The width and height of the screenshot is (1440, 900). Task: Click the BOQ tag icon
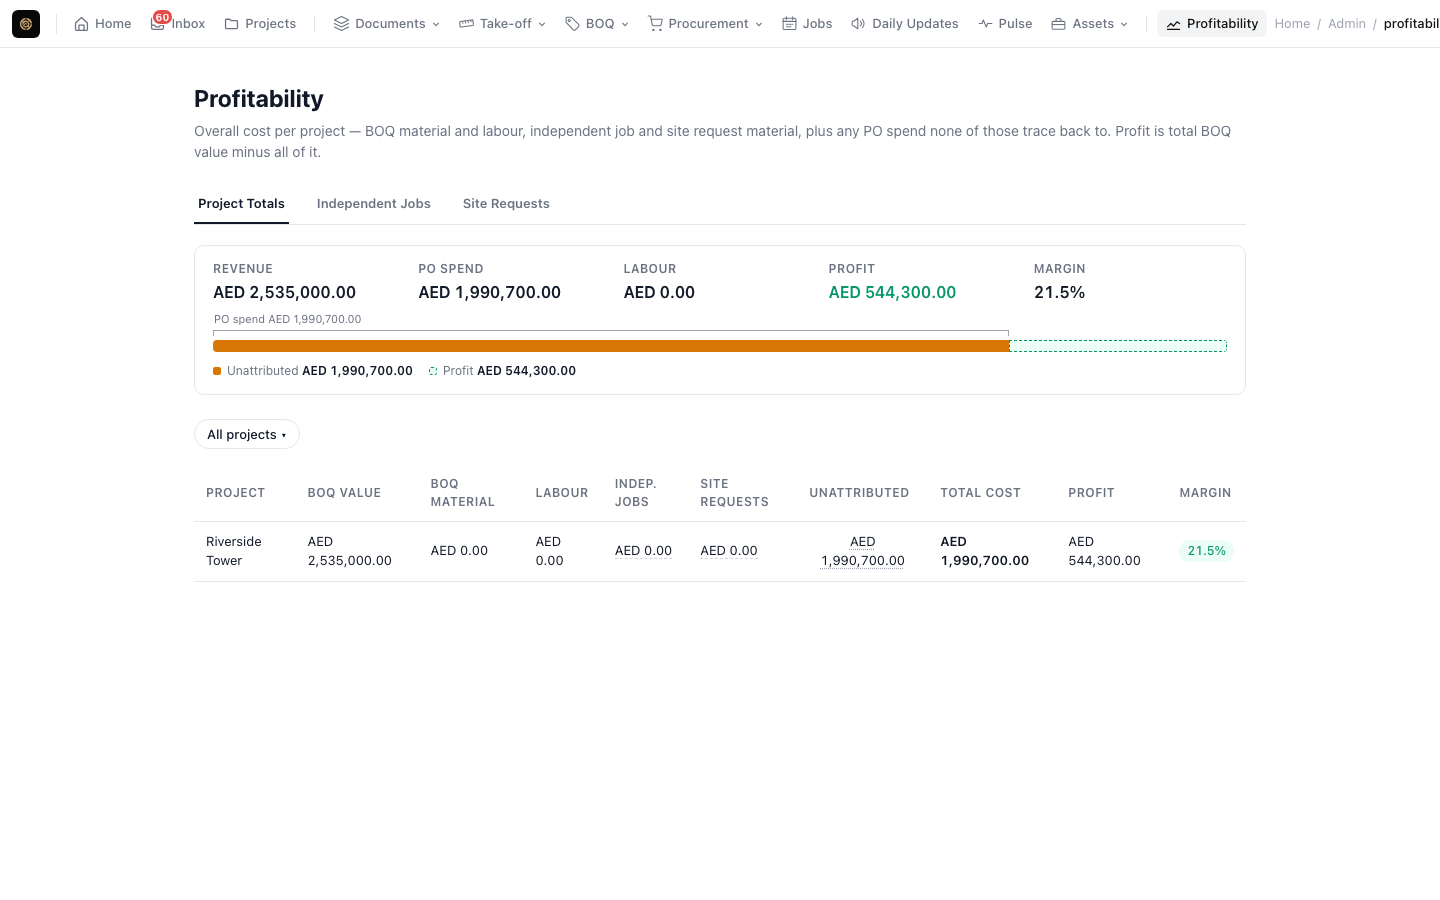(x=572, y=24)
